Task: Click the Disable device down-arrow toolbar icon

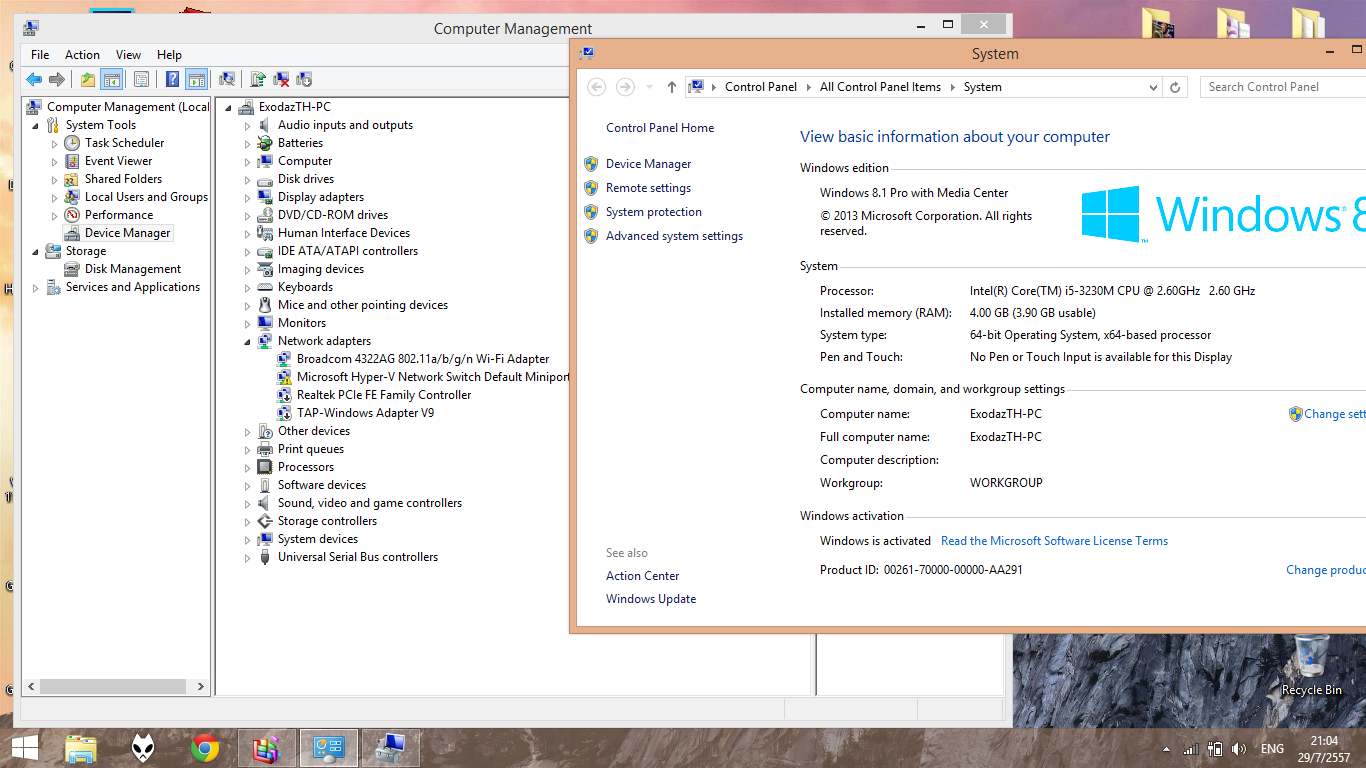Action: click(305, 80)
